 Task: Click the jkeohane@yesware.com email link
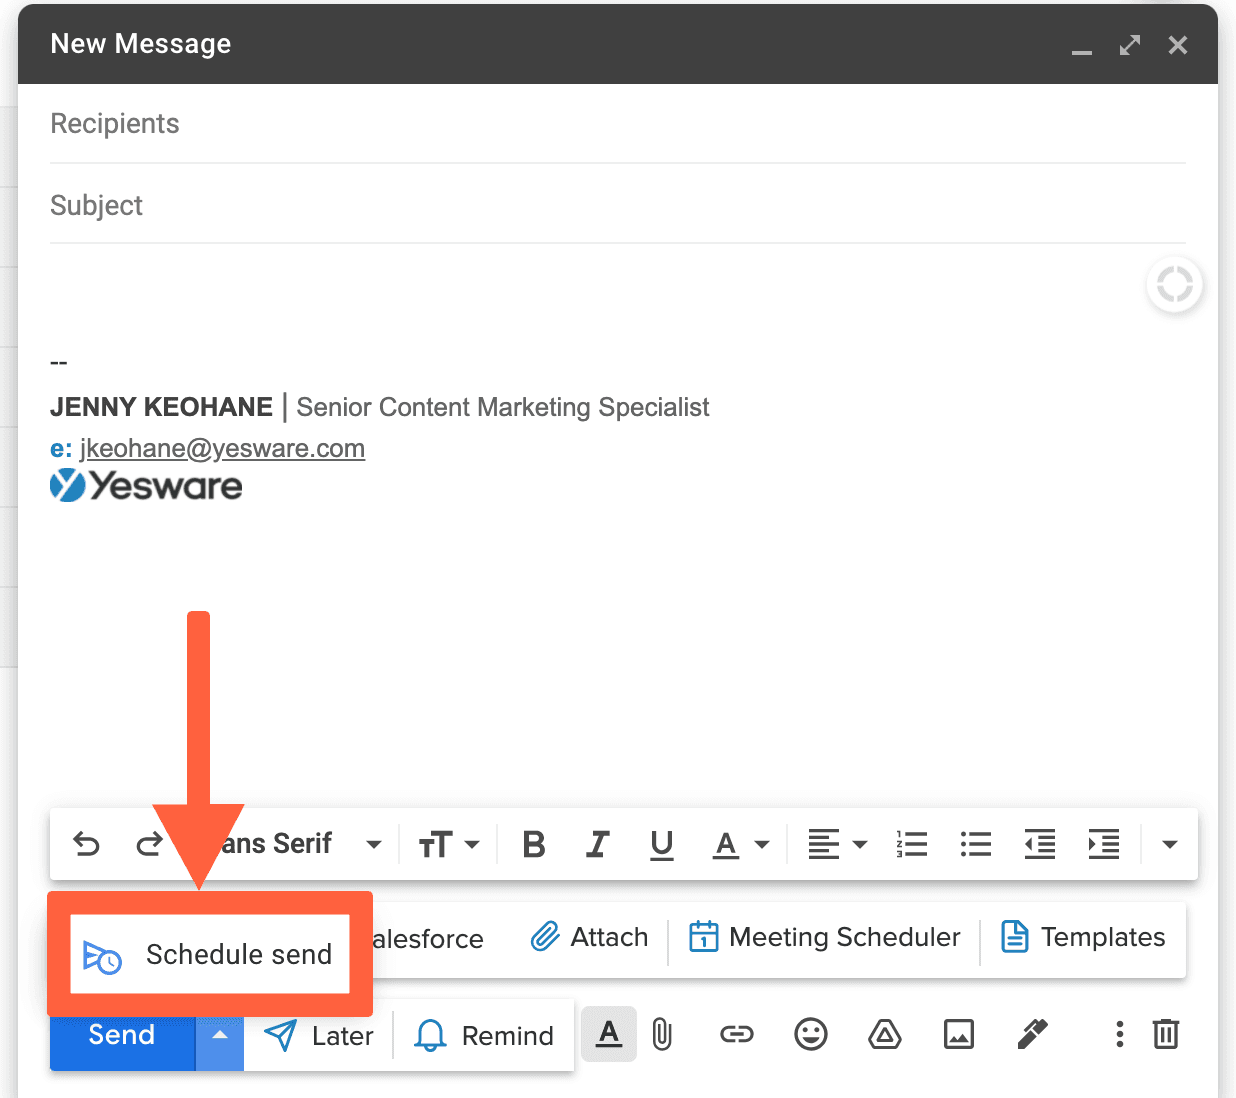(x=223, y=448)
